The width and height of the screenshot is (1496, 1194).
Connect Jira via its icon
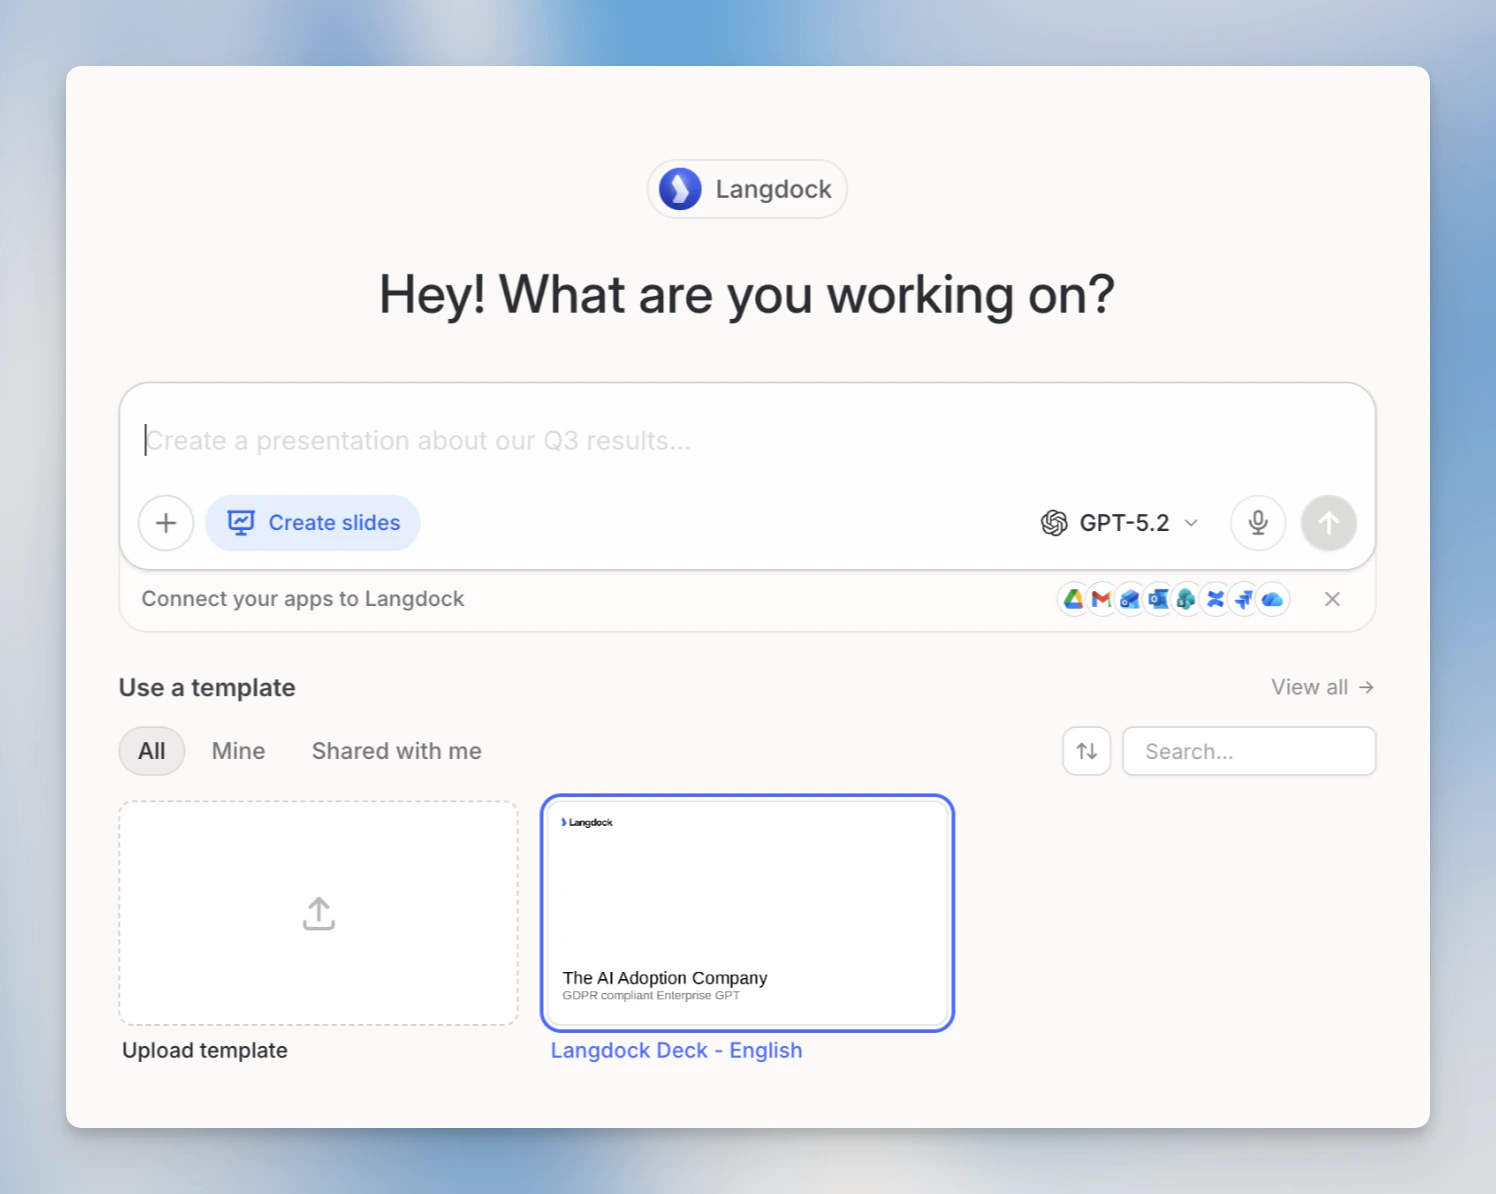coord(1243,599)
